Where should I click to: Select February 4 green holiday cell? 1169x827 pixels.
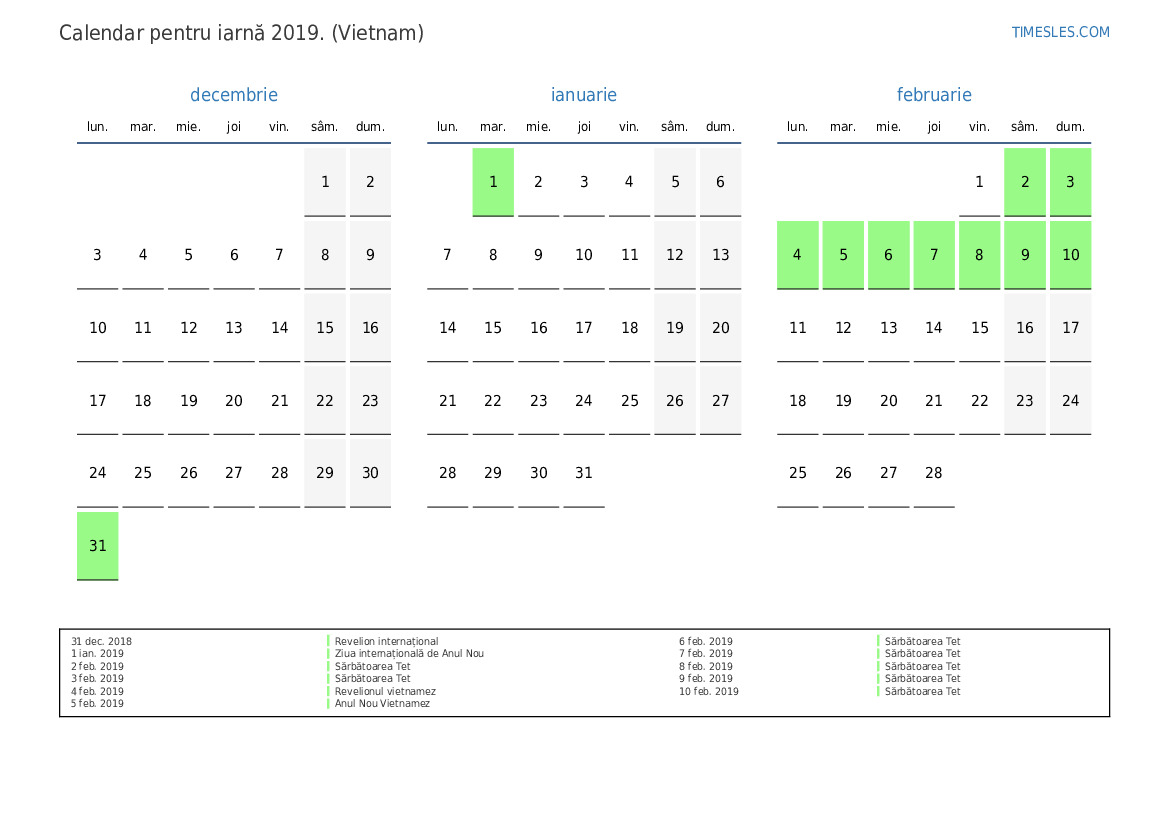(x=798, y=255)
